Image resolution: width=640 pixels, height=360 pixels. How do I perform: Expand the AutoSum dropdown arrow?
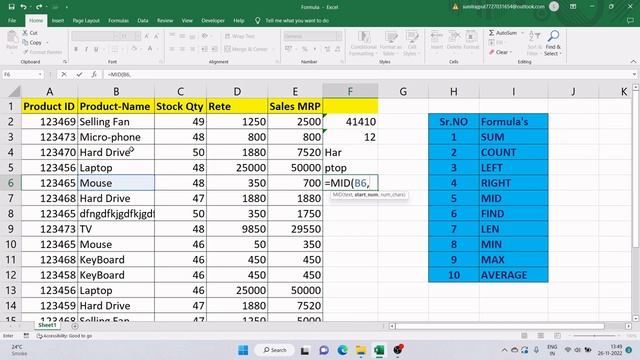click(x=522, y=33)
